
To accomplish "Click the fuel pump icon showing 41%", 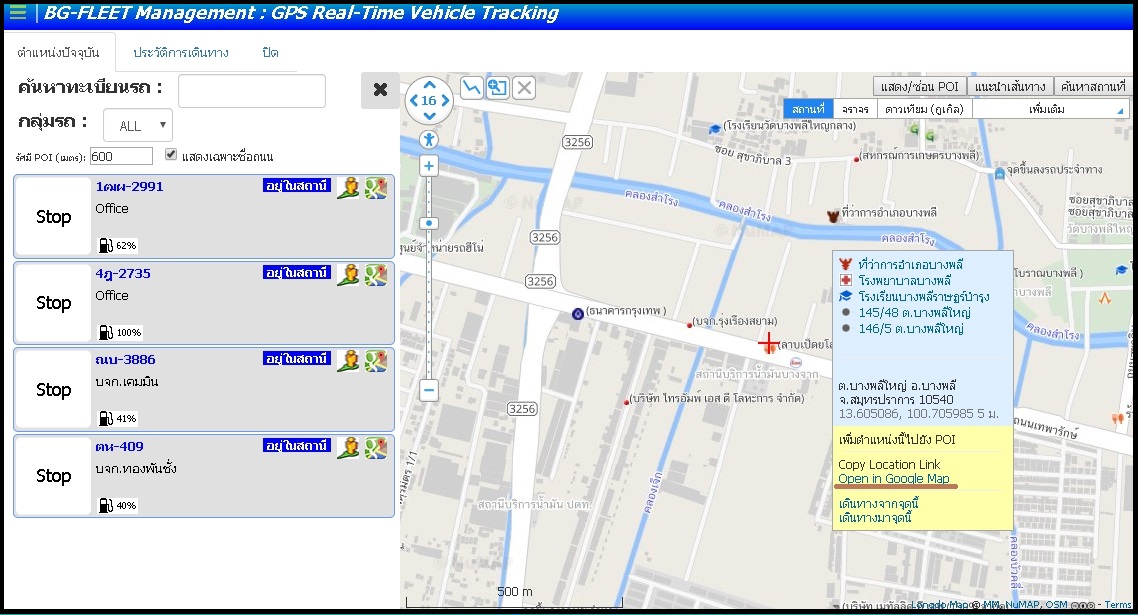I will pos(105,418).
